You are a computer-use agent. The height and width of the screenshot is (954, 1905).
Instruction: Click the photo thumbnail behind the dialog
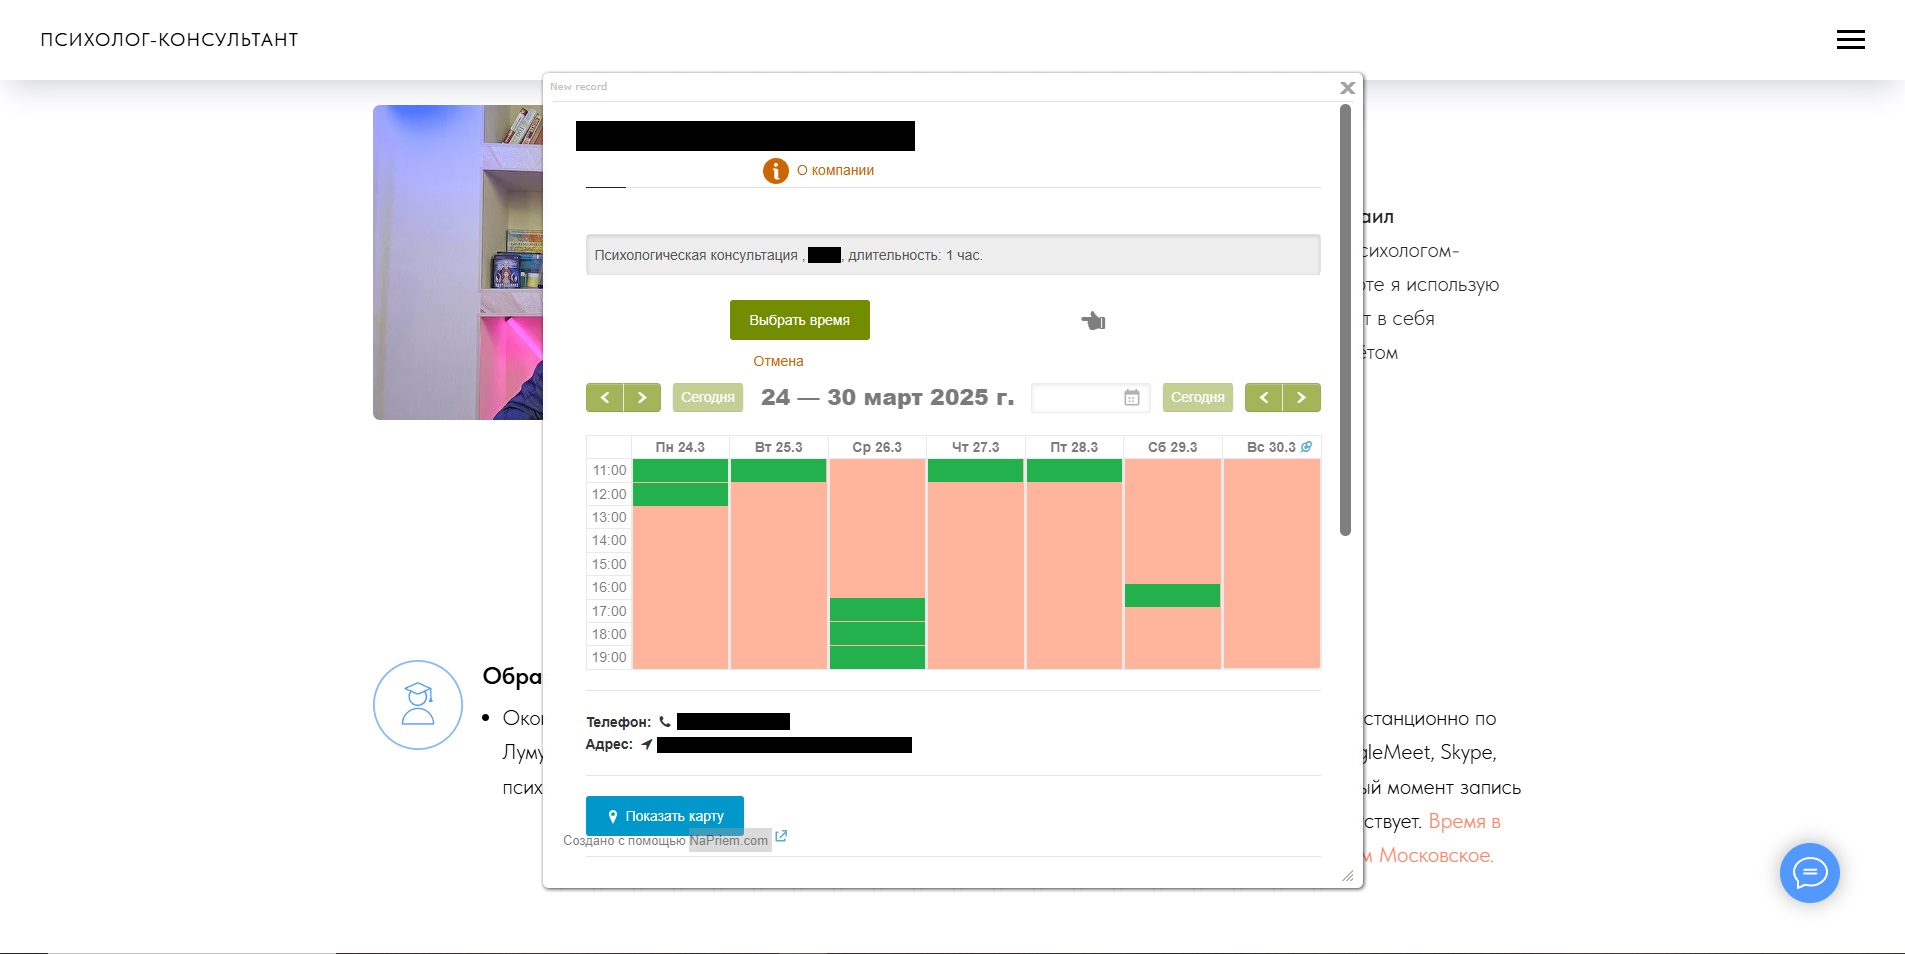(458, 262)
